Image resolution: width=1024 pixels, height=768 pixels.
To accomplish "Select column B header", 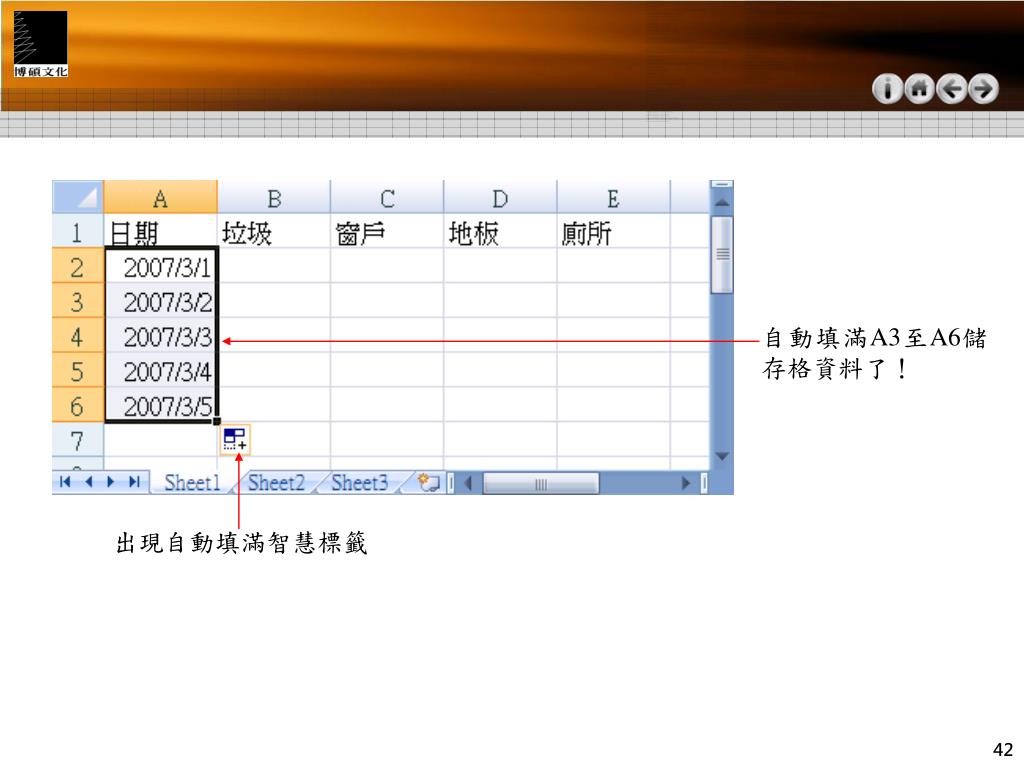I will point(274,197).
